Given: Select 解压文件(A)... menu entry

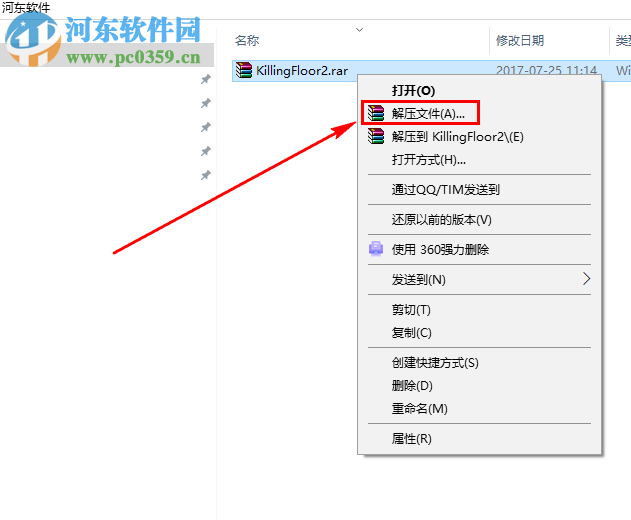Looking at the screenshot, I should pos(428,113).
